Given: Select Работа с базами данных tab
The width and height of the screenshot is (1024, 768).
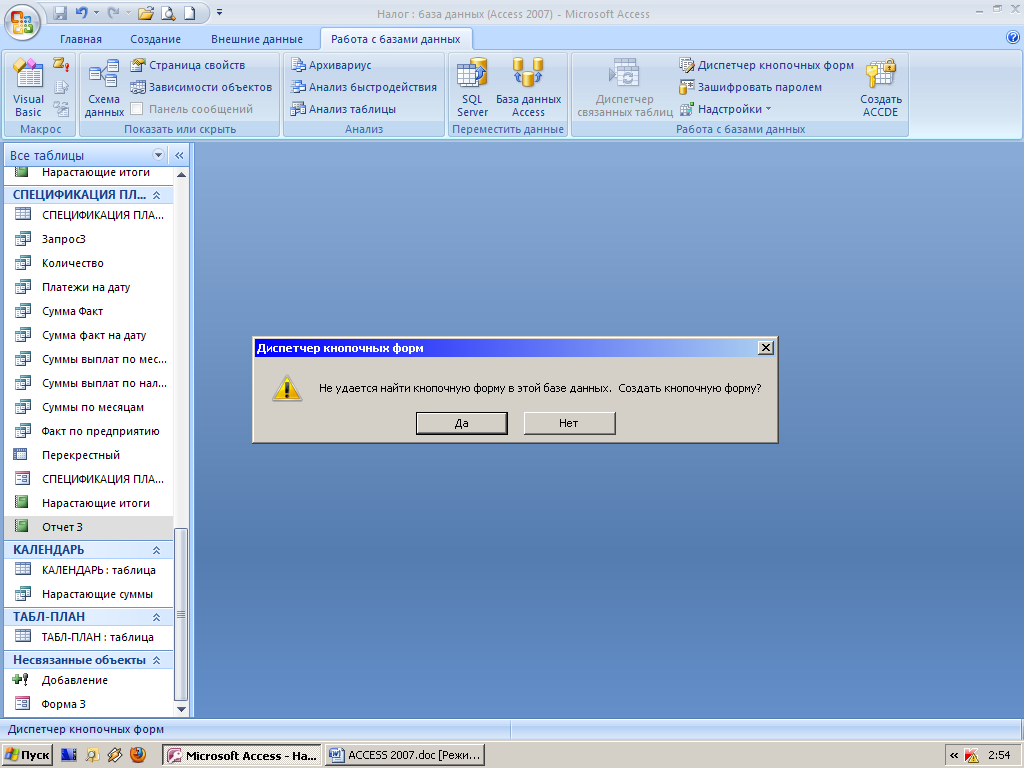Looking at the screenshot, I should (396, 39).
